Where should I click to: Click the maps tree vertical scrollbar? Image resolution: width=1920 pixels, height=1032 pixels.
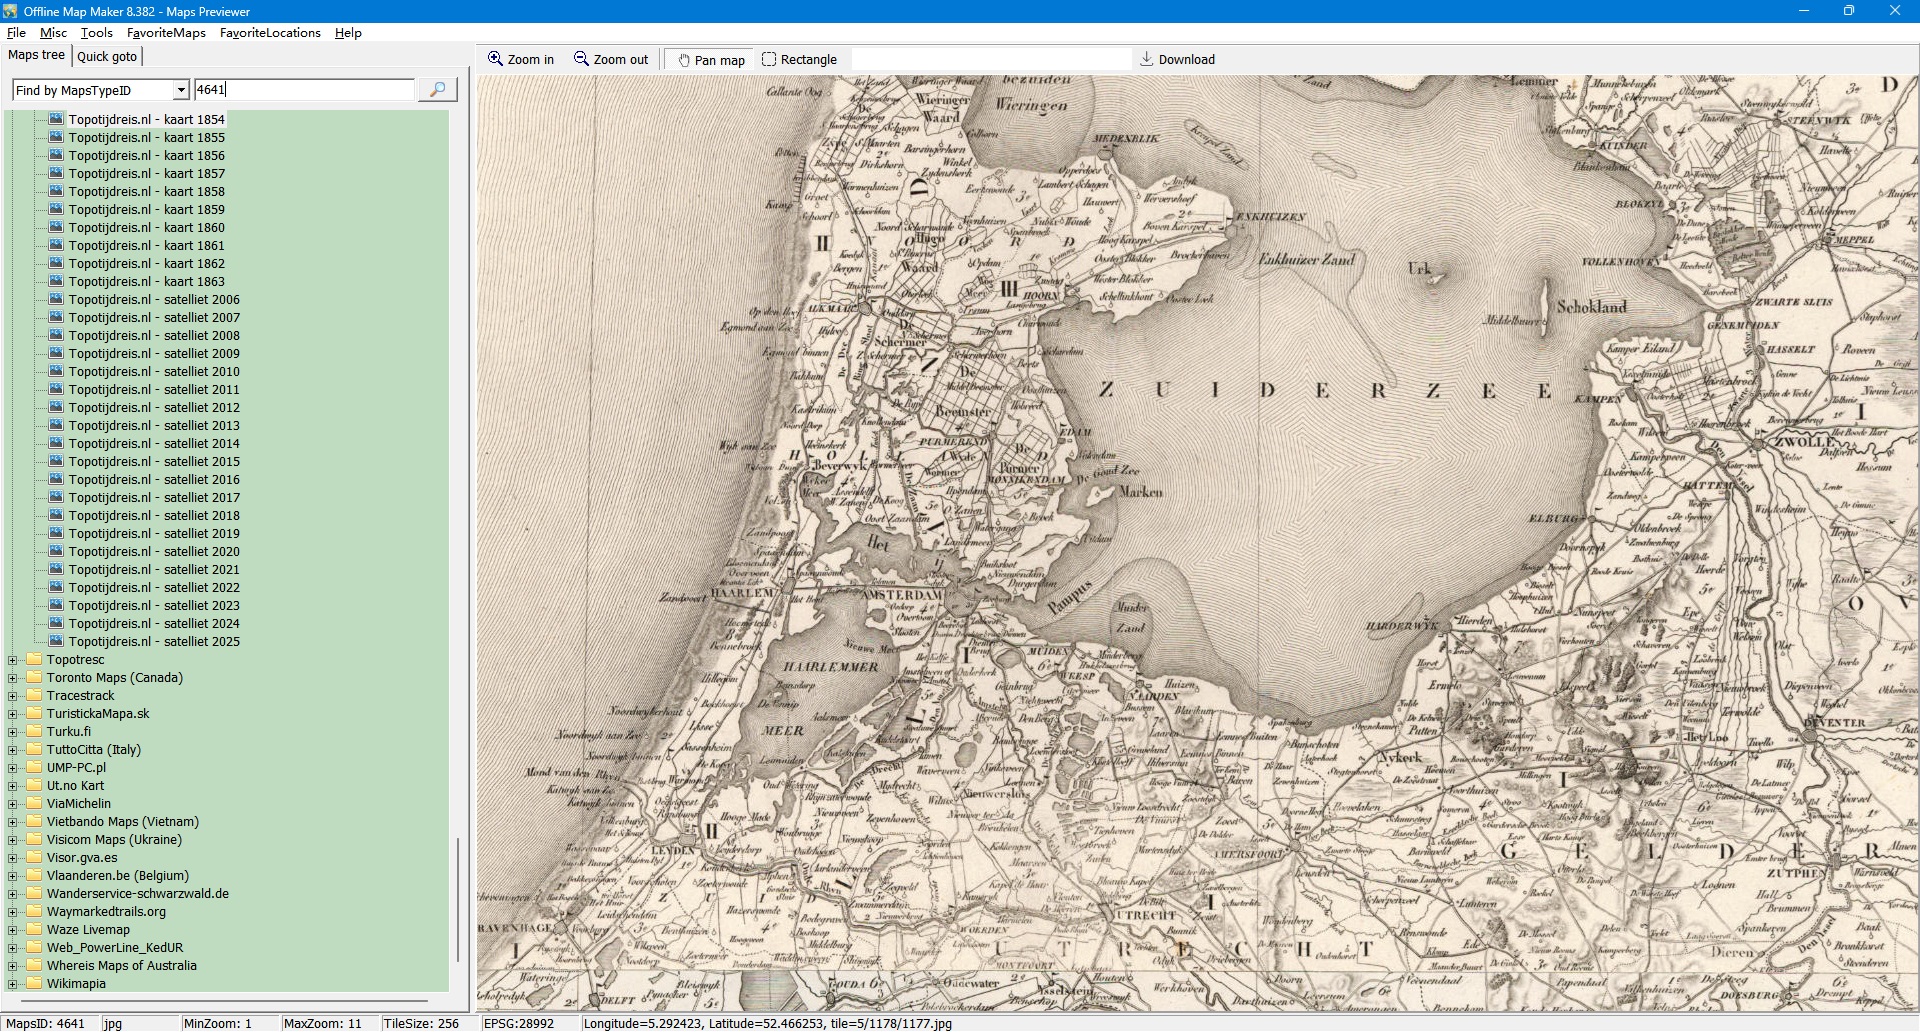(x=458, y=898)
